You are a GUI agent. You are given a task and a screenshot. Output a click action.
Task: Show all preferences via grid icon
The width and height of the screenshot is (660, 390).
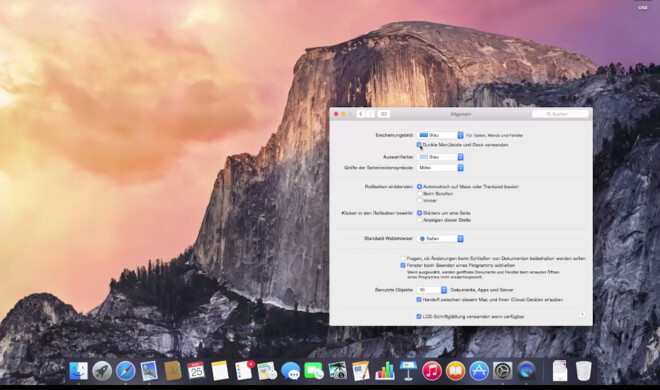pyautogui.click(x=383, y=114)
